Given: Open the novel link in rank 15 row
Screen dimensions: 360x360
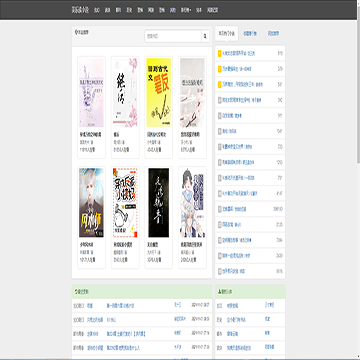Looking at the screenshot, I should [x=233, y=271].
